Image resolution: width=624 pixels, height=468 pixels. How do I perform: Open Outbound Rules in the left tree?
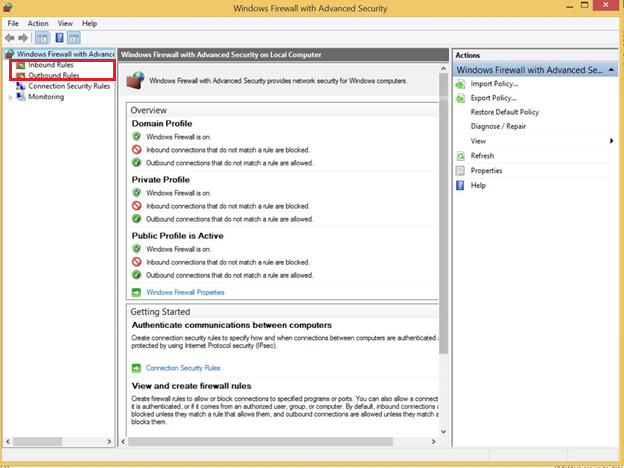click(x=53, y=75)
